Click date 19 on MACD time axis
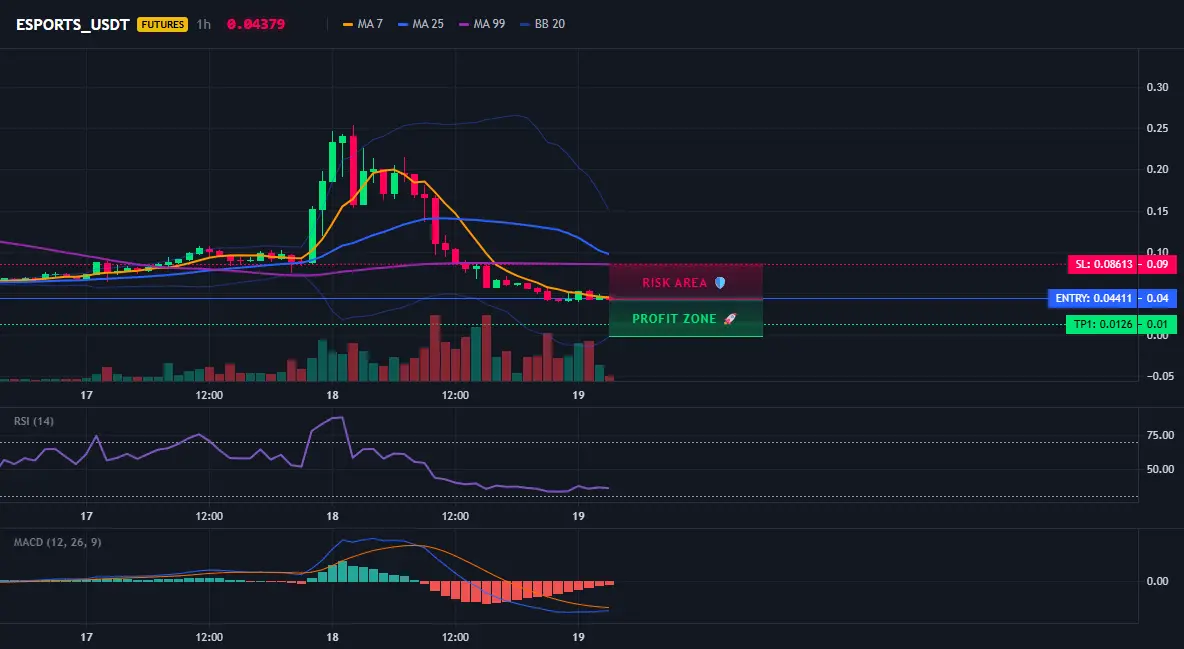This screenshot has height=649, width=1184. tap(578, 637)
